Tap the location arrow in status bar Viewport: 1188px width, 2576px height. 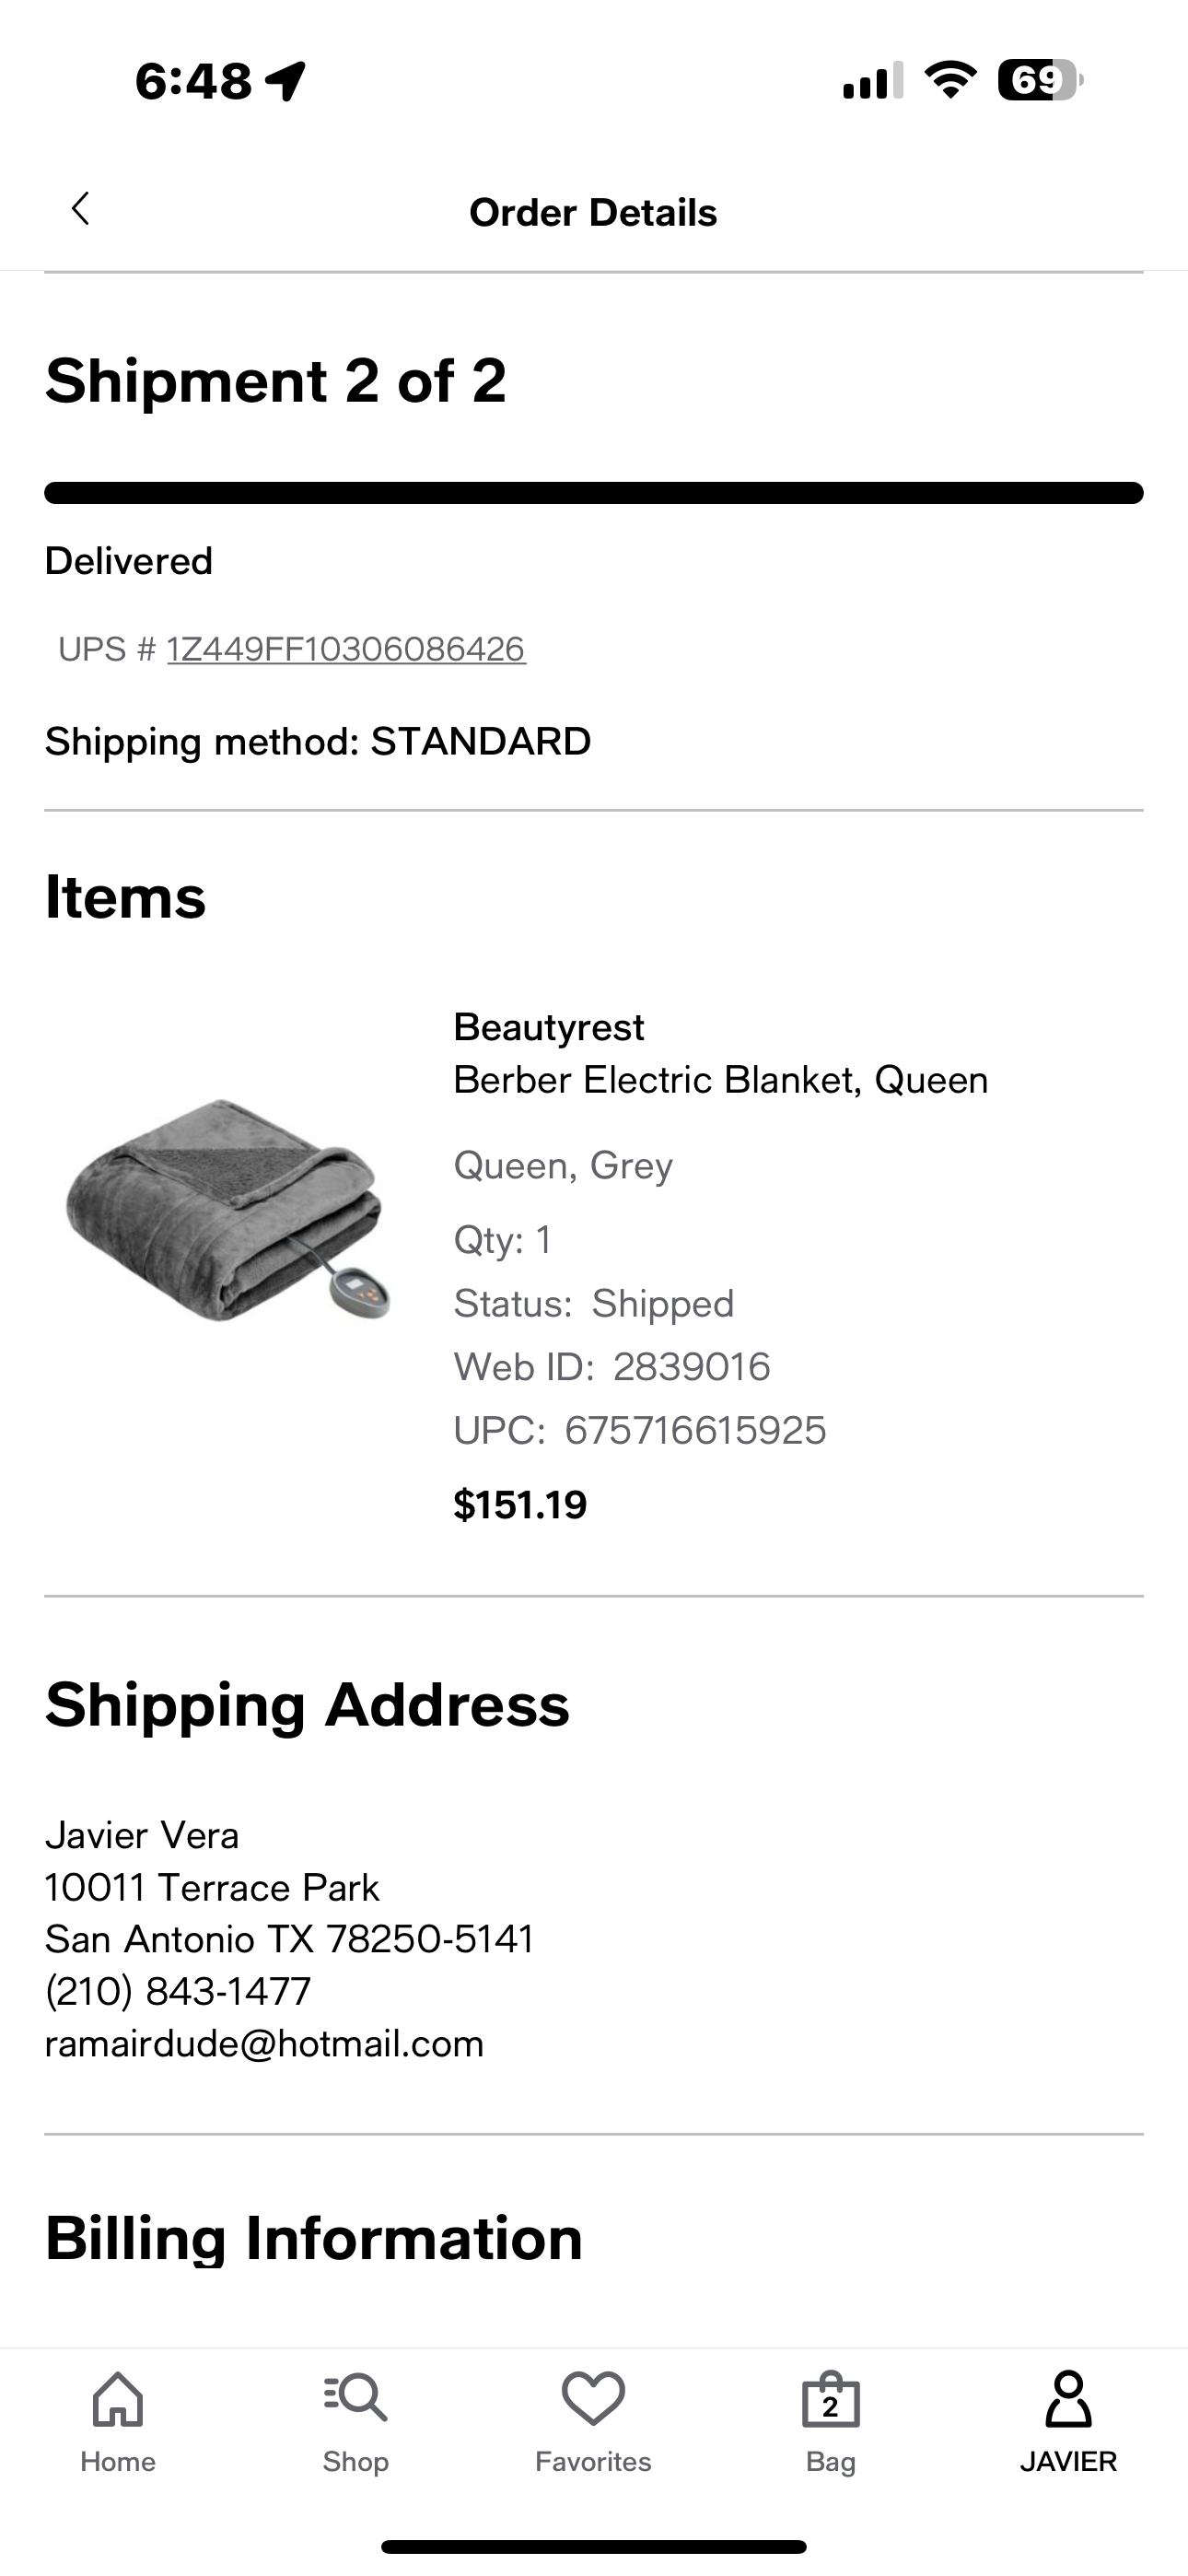tap(286, 81)
